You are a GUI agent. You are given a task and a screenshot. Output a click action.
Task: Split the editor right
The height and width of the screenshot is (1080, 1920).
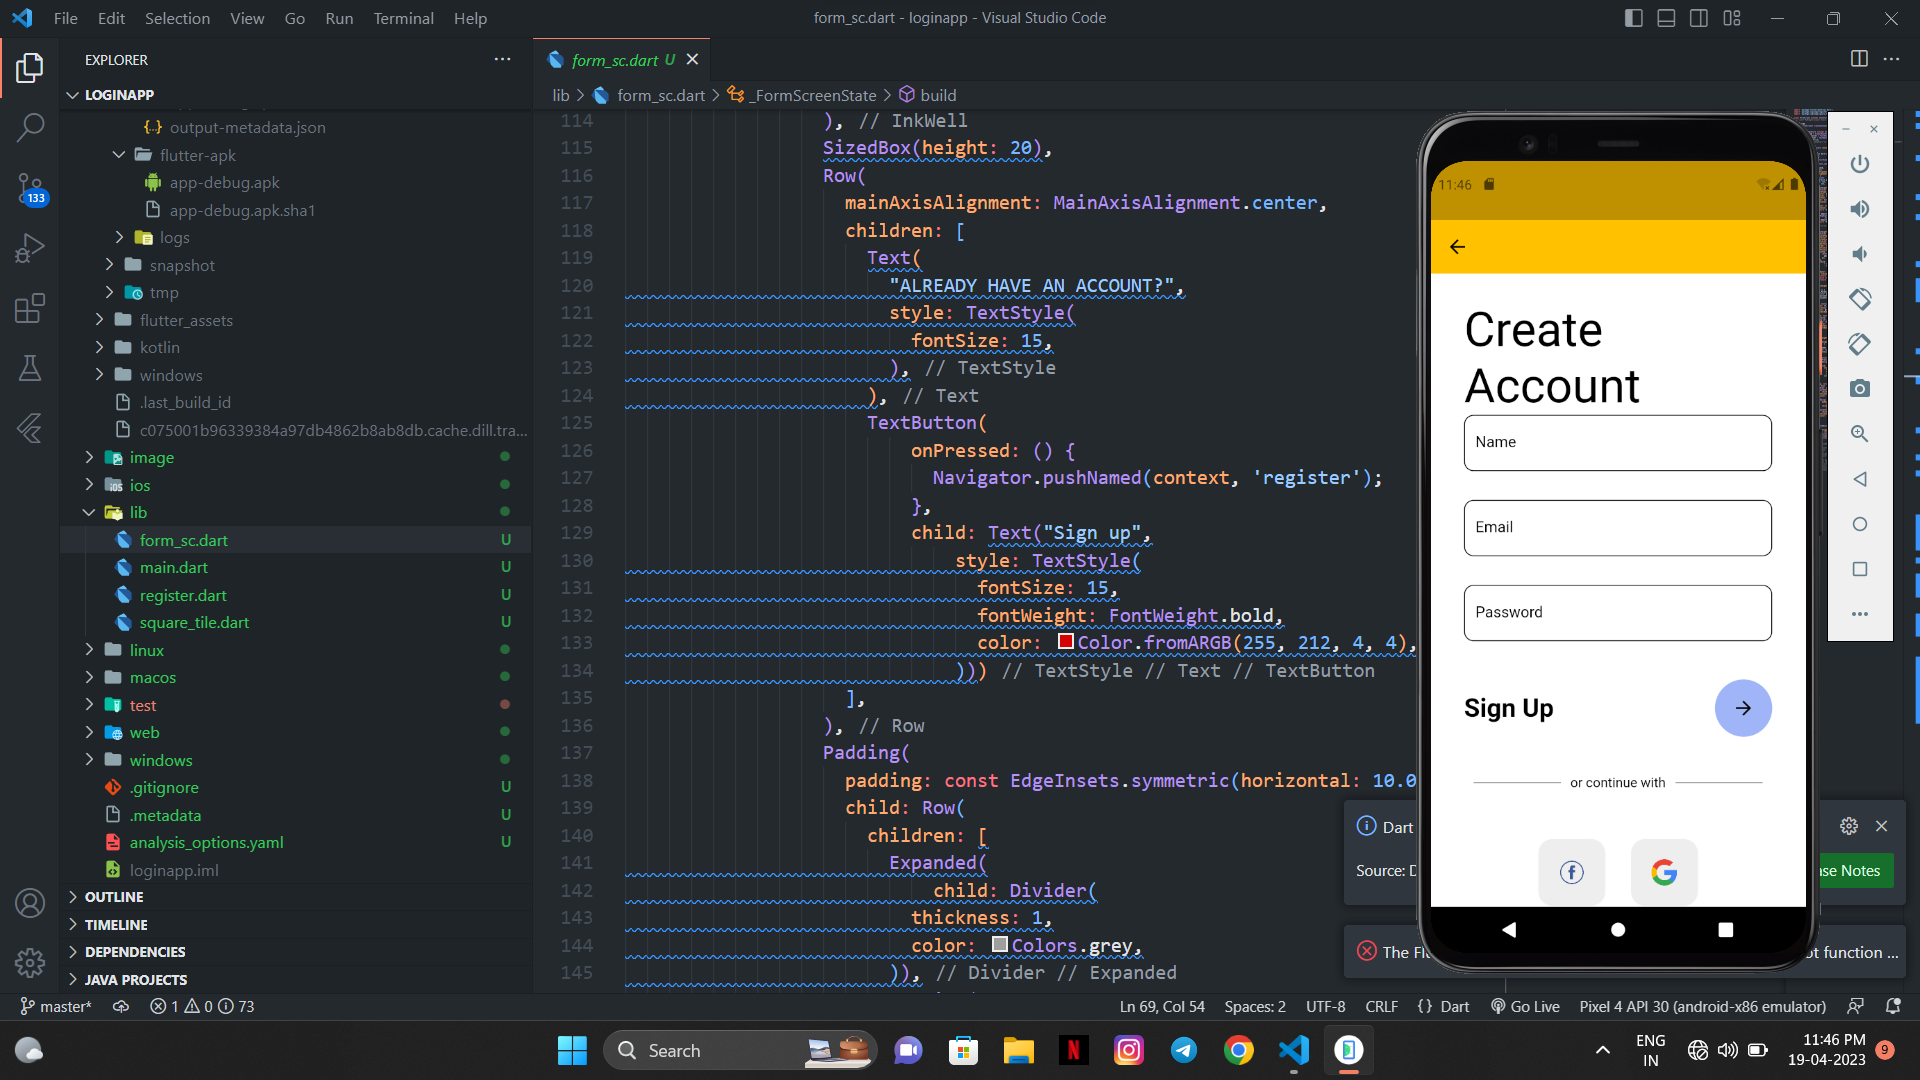[1859, 59]
